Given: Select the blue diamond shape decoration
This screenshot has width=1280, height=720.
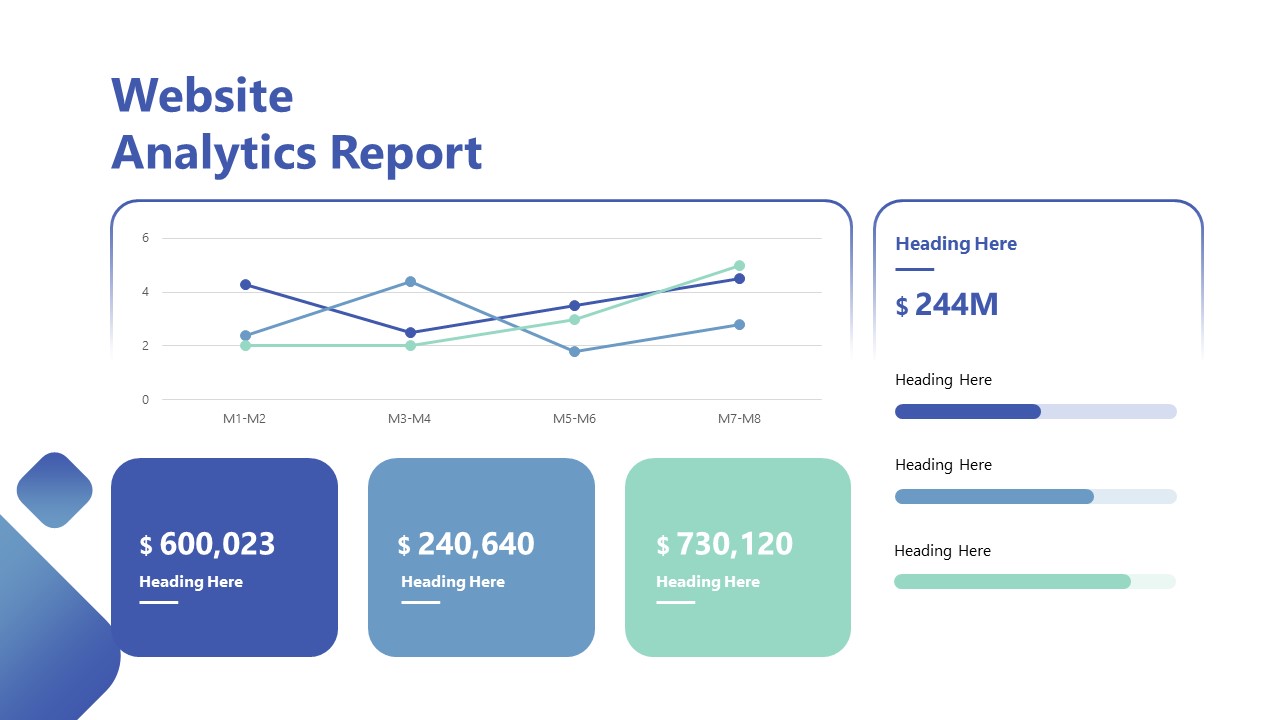Looking at the screenshot, I should tap(55, 489).
